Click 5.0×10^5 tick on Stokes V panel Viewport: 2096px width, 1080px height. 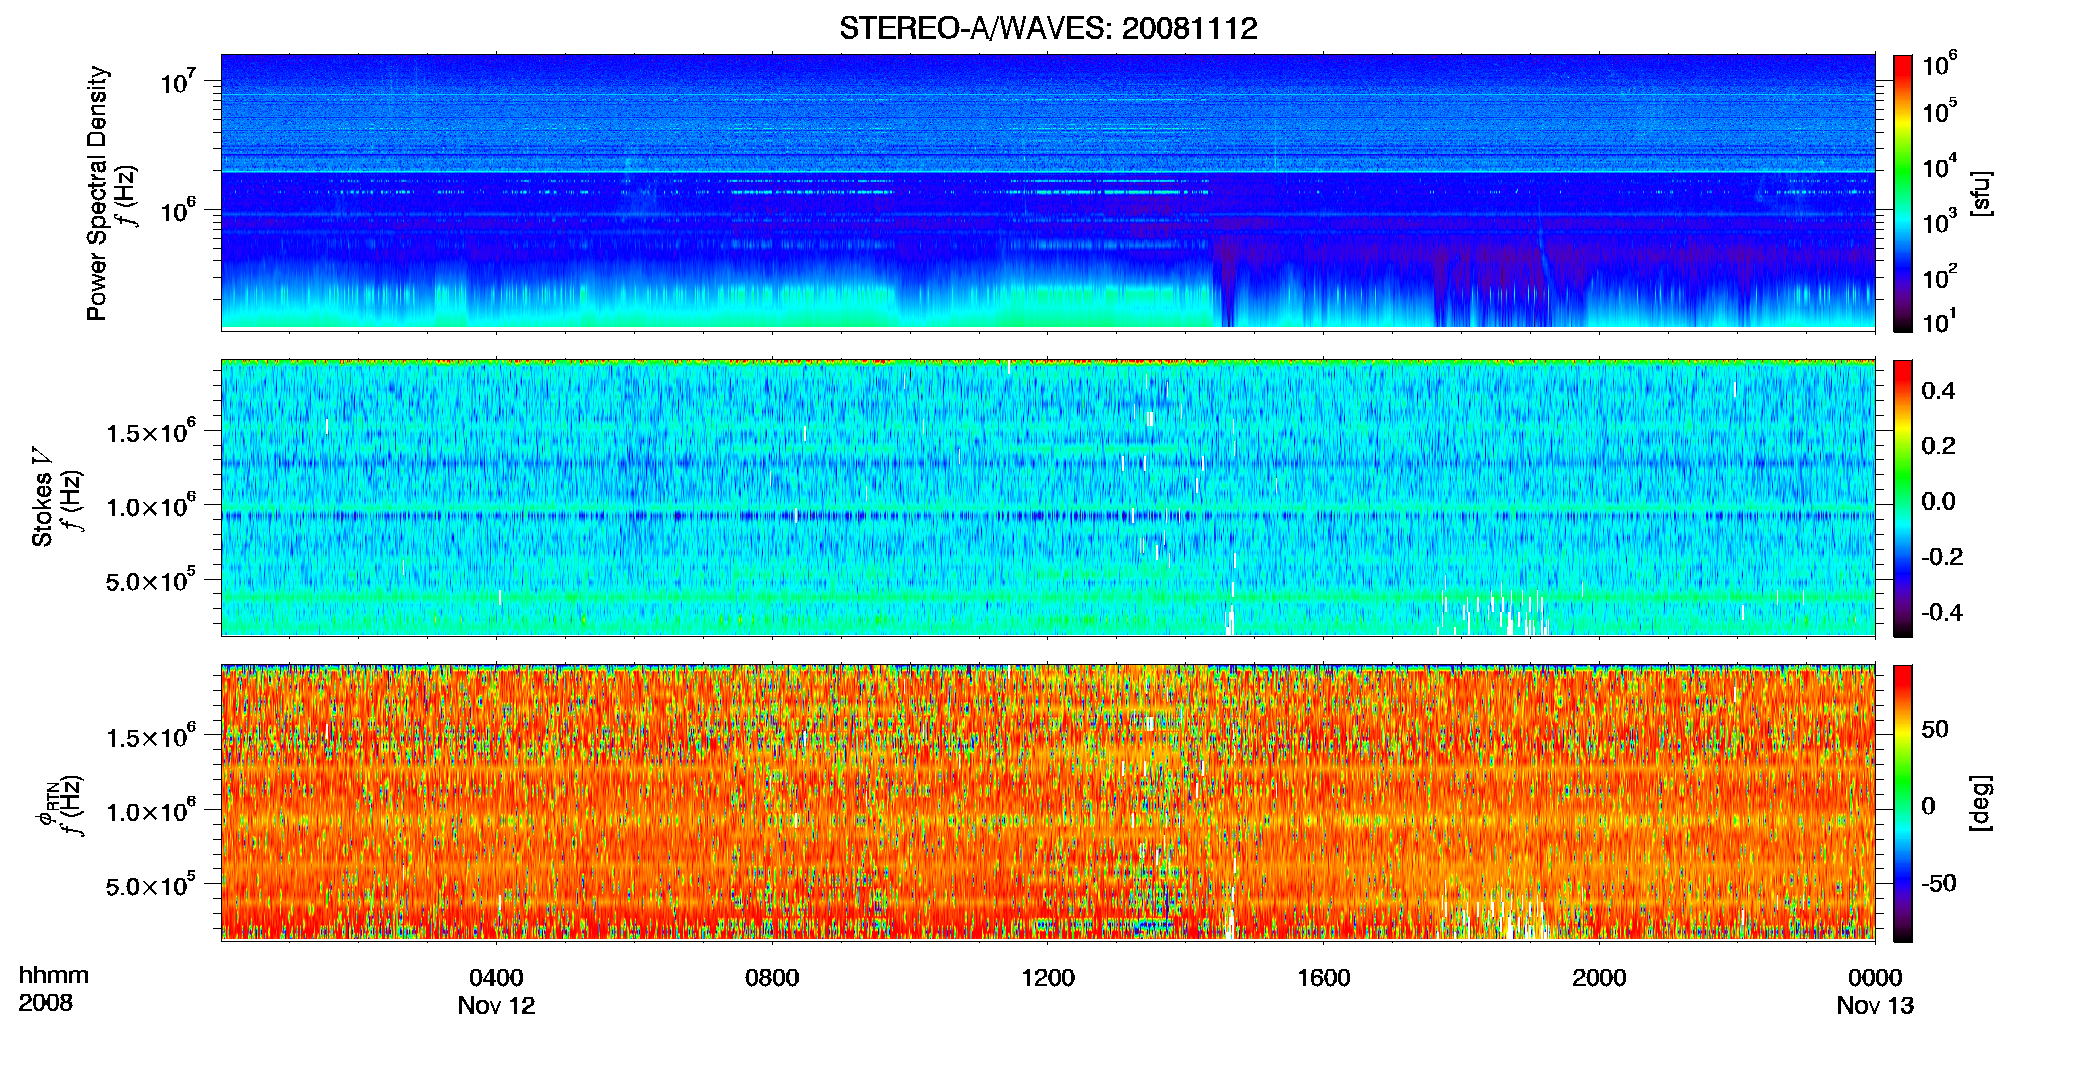tap(151, 580)
